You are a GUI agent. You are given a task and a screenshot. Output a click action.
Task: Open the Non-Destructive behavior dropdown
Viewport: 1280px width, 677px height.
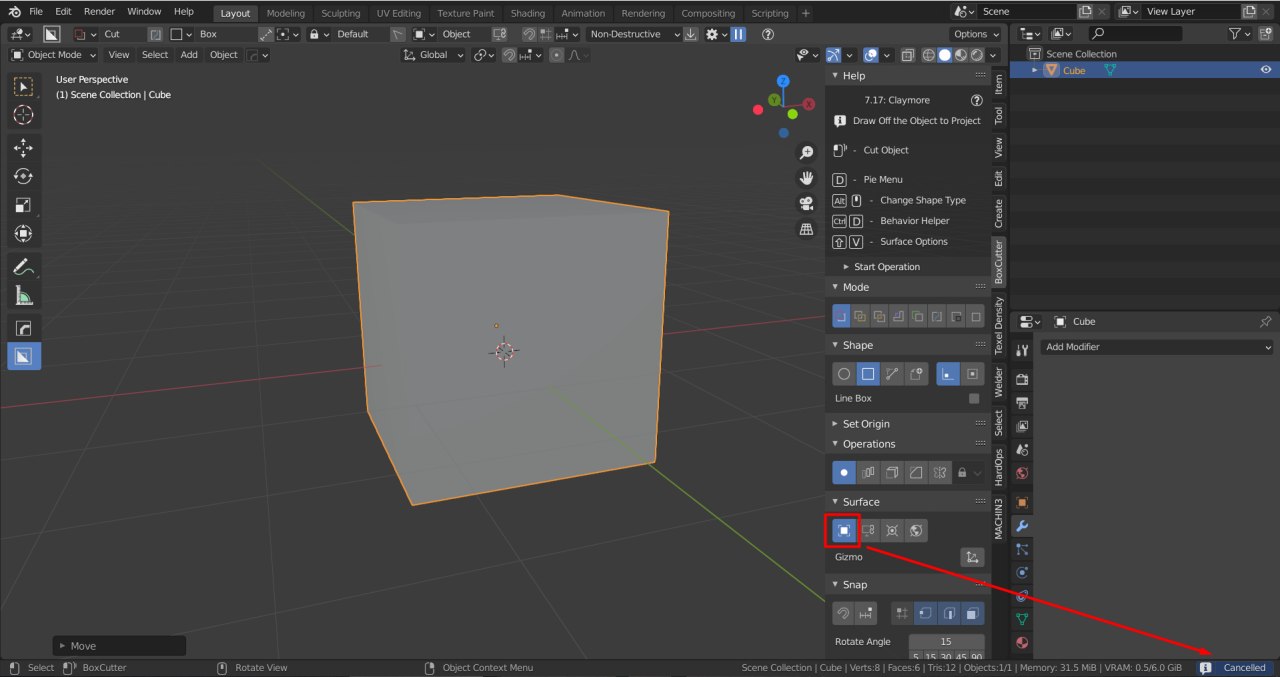coord(634,34)
